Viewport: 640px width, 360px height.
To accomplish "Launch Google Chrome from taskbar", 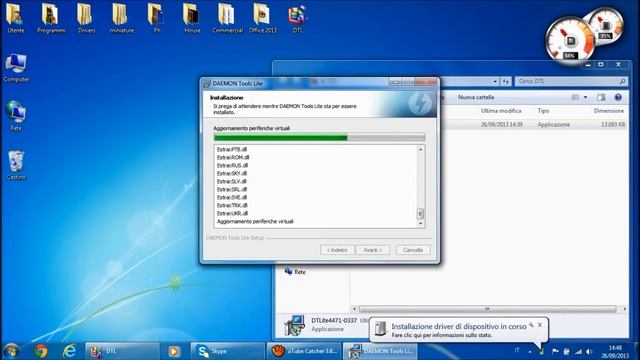I will pyautogui.click(x=40, y=351).
